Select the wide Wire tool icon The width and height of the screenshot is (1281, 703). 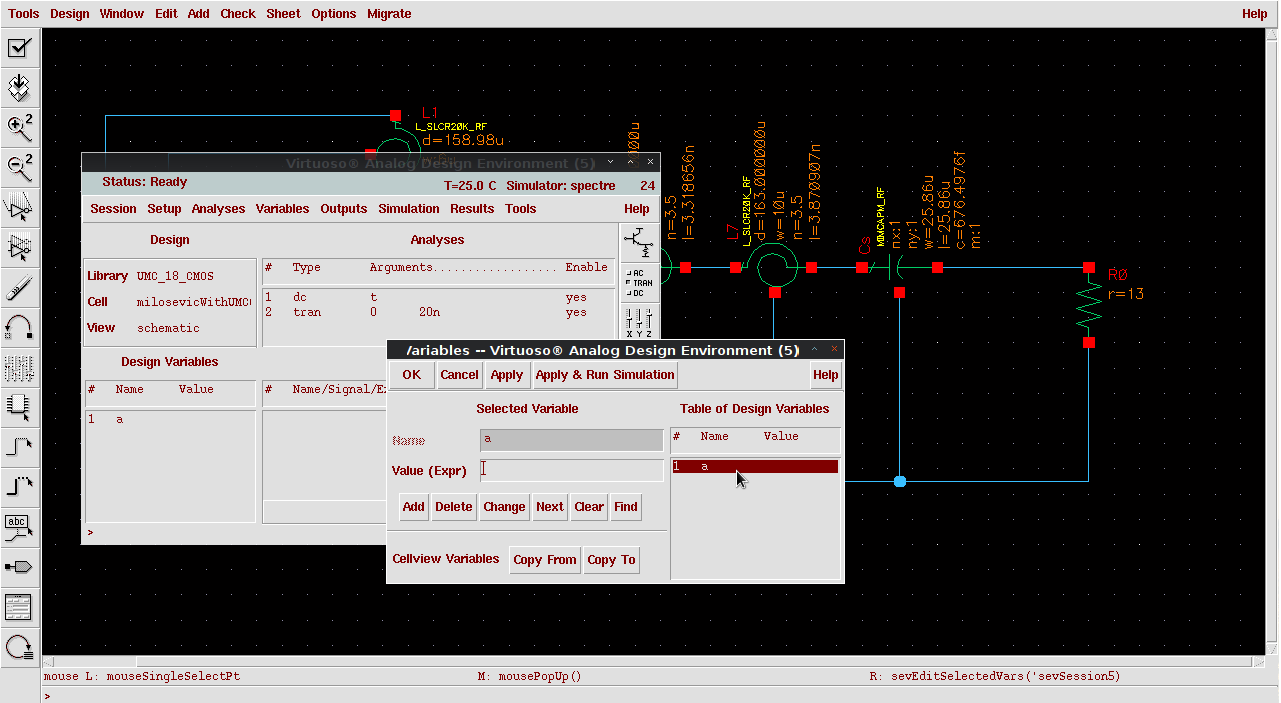(x=19, y=487)
